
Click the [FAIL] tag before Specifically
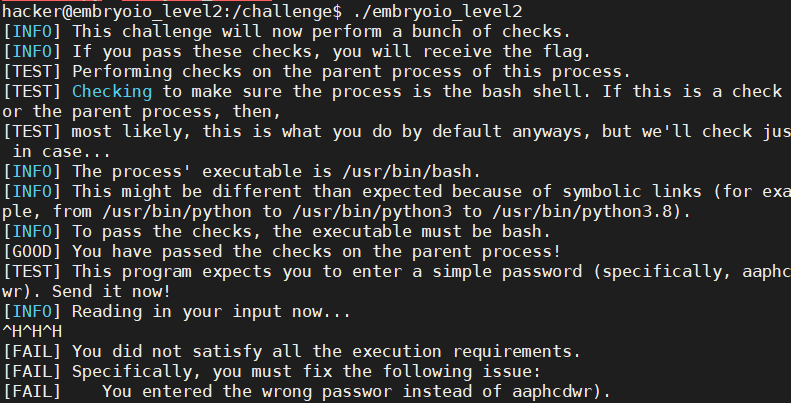pos(32,371)
